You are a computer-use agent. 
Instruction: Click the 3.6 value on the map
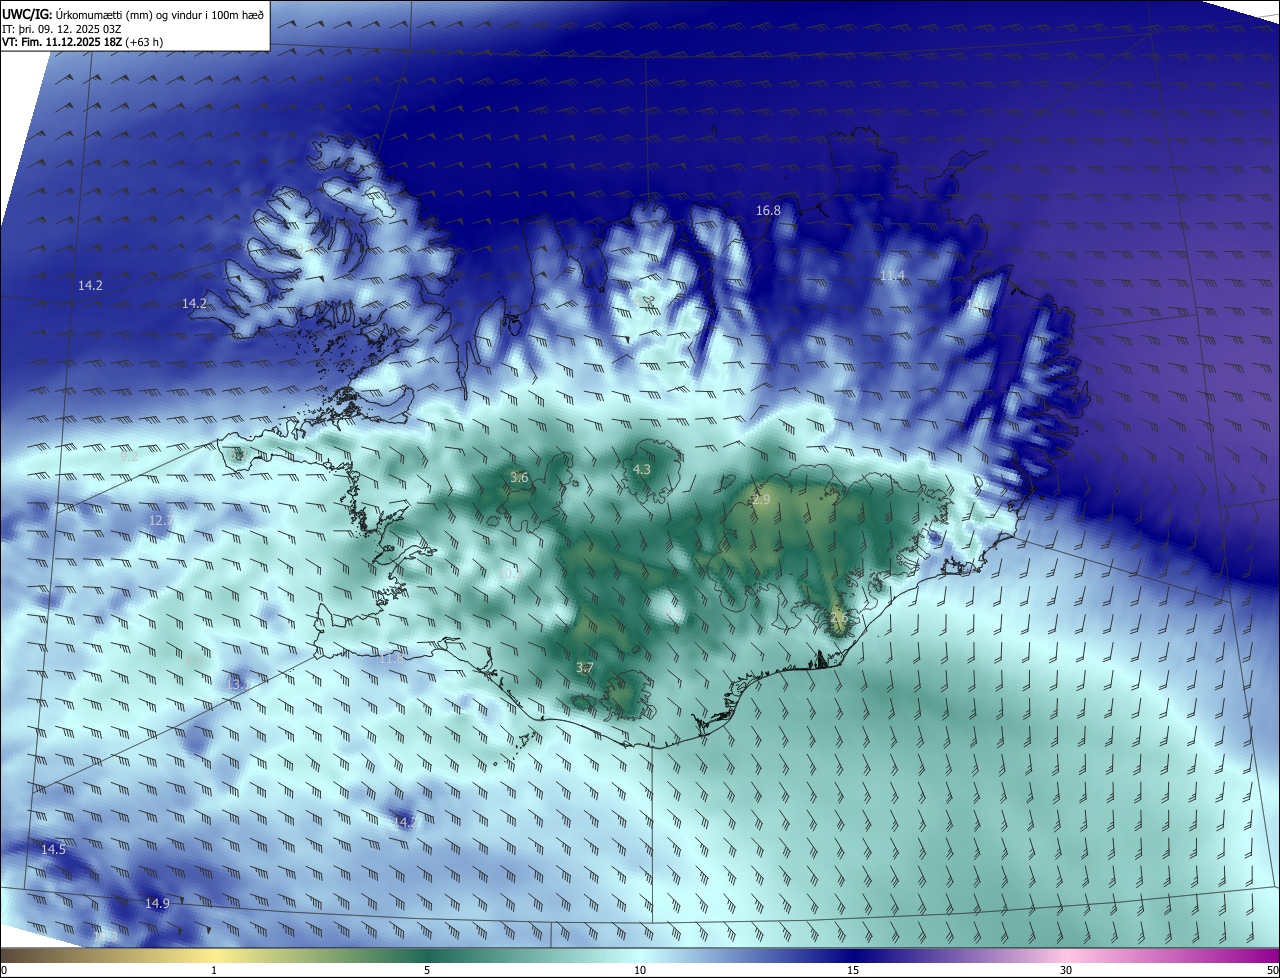tap(519, 477)
